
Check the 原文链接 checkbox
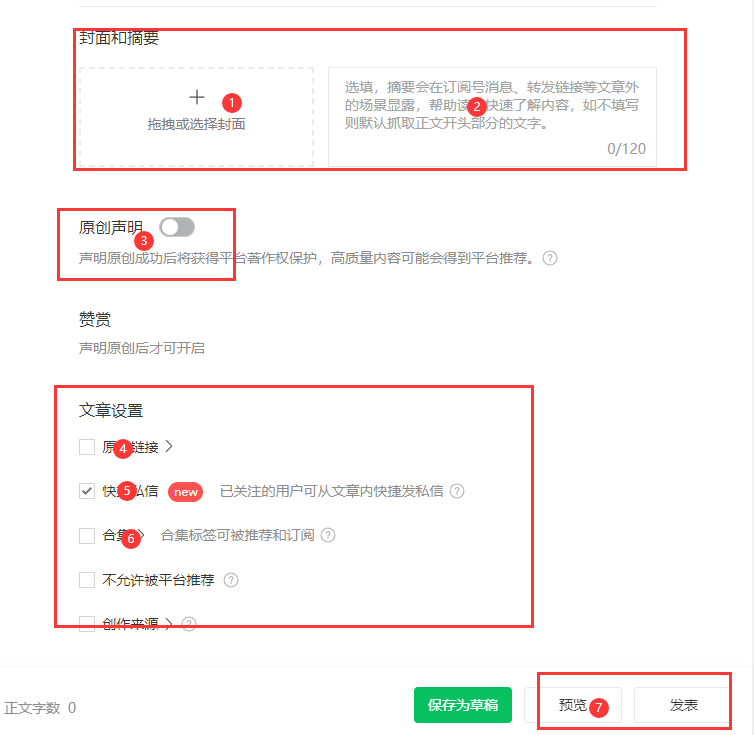click(x=87, y=447)
